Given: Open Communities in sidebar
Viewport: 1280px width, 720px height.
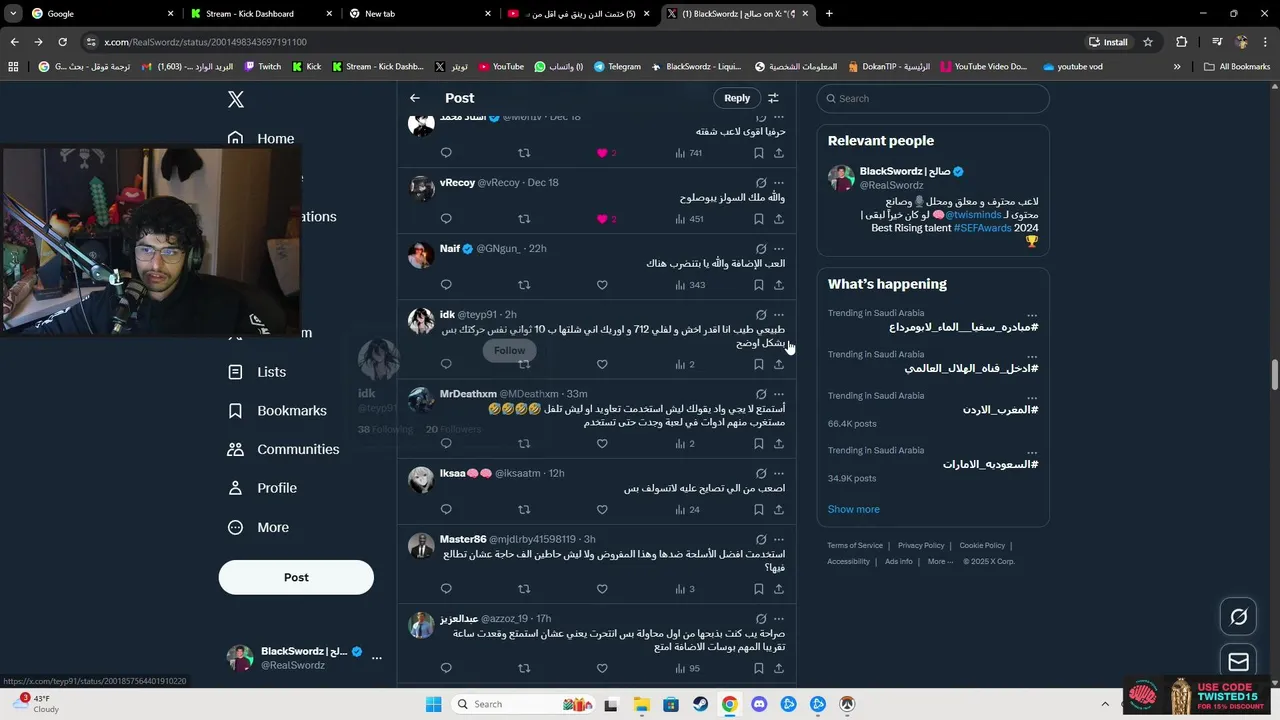Looking at the screenshot, I should click(283, 449).
